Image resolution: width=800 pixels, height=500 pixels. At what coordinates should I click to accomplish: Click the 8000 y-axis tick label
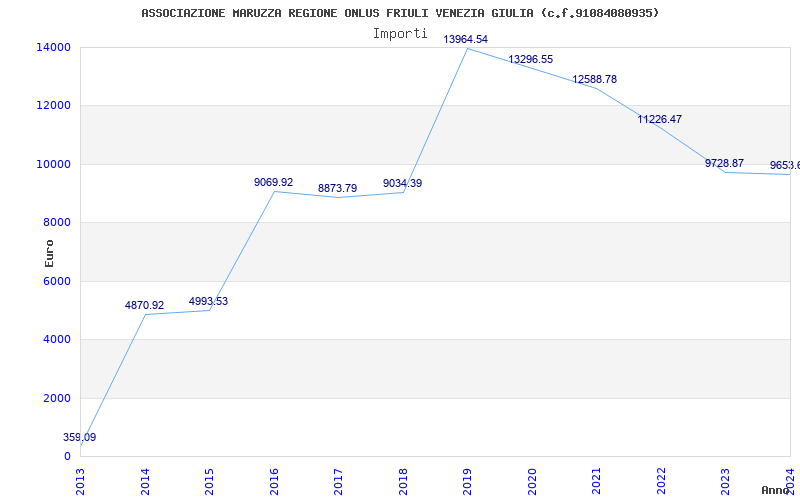pyautogui.click(x=57, y=222)
